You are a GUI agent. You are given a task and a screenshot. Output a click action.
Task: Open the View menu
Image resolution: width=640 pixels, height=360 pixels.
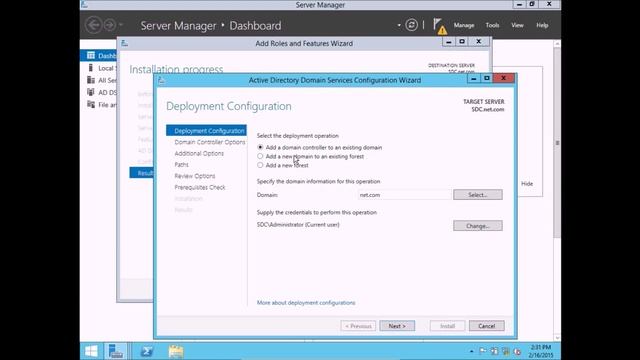click(x=517, y=25)
